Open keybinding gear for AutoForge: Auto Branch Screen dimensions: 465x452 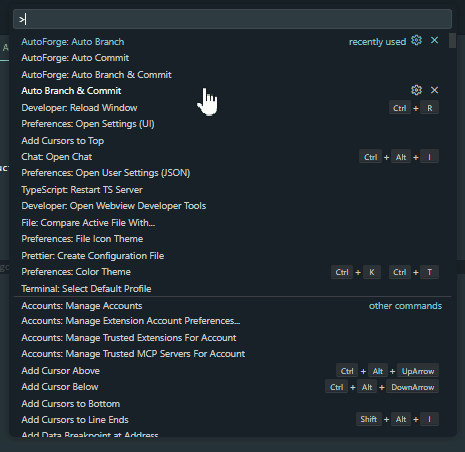[416, 41]
